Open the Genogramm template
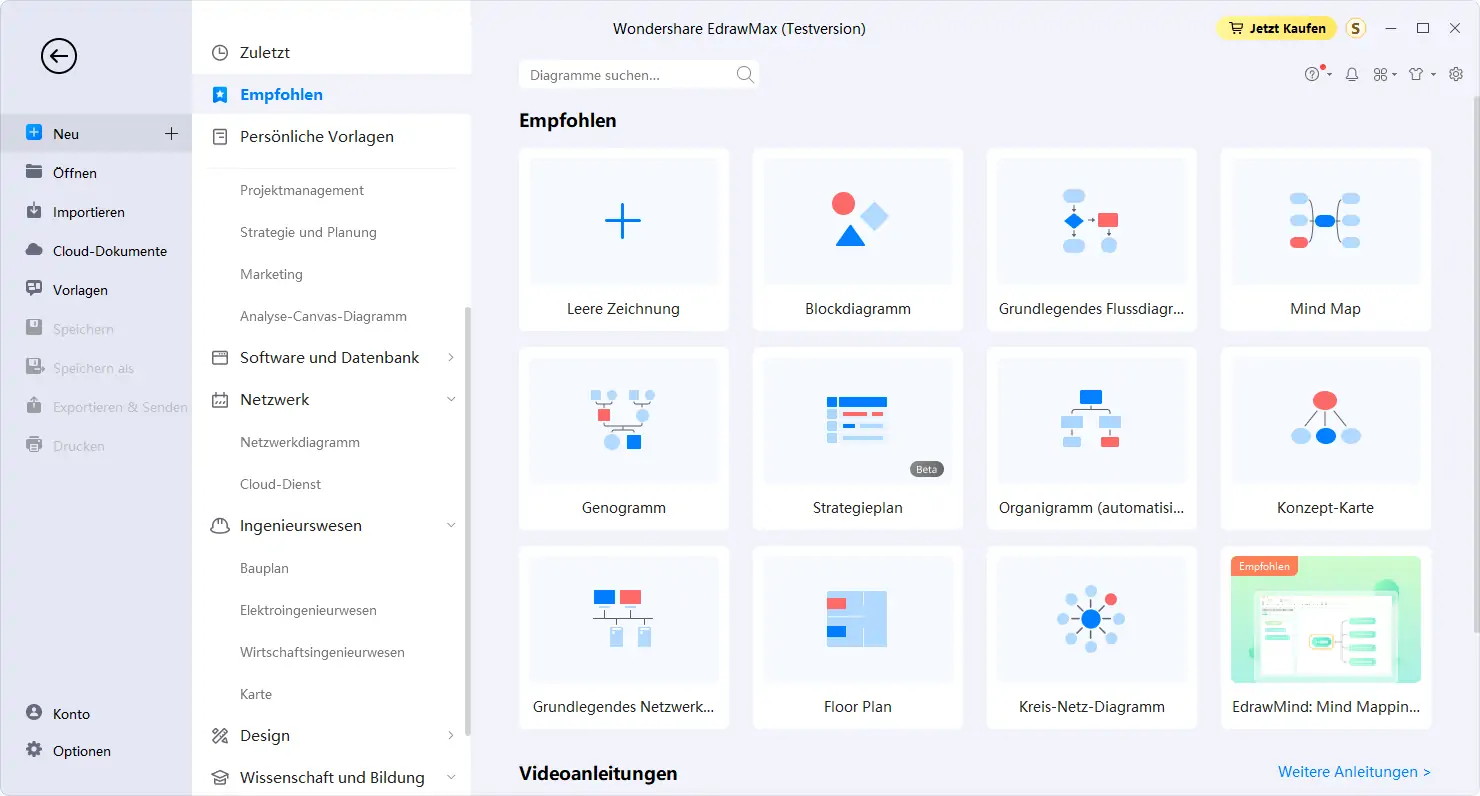The image size is (1480, 796). [x=624, y=439]
